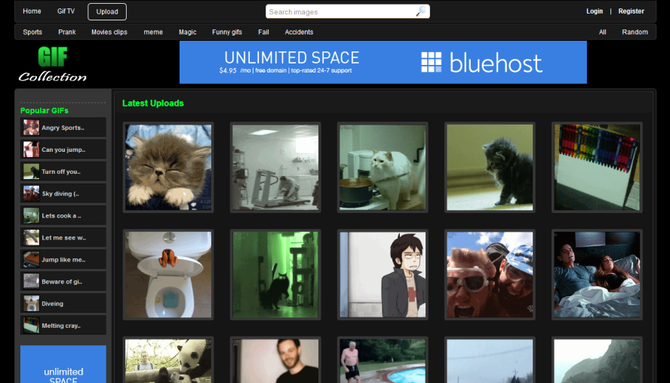
Task: Open the toilet gif thumbnail
Action: pyautogui.click(x=168, y=274)
